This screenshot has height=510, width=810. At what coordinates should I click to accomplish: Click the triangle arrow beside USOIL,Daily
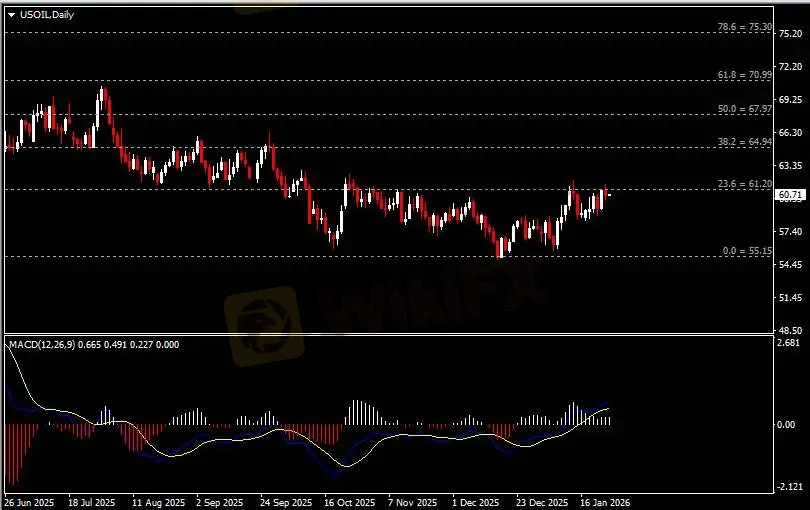[12, 15]
